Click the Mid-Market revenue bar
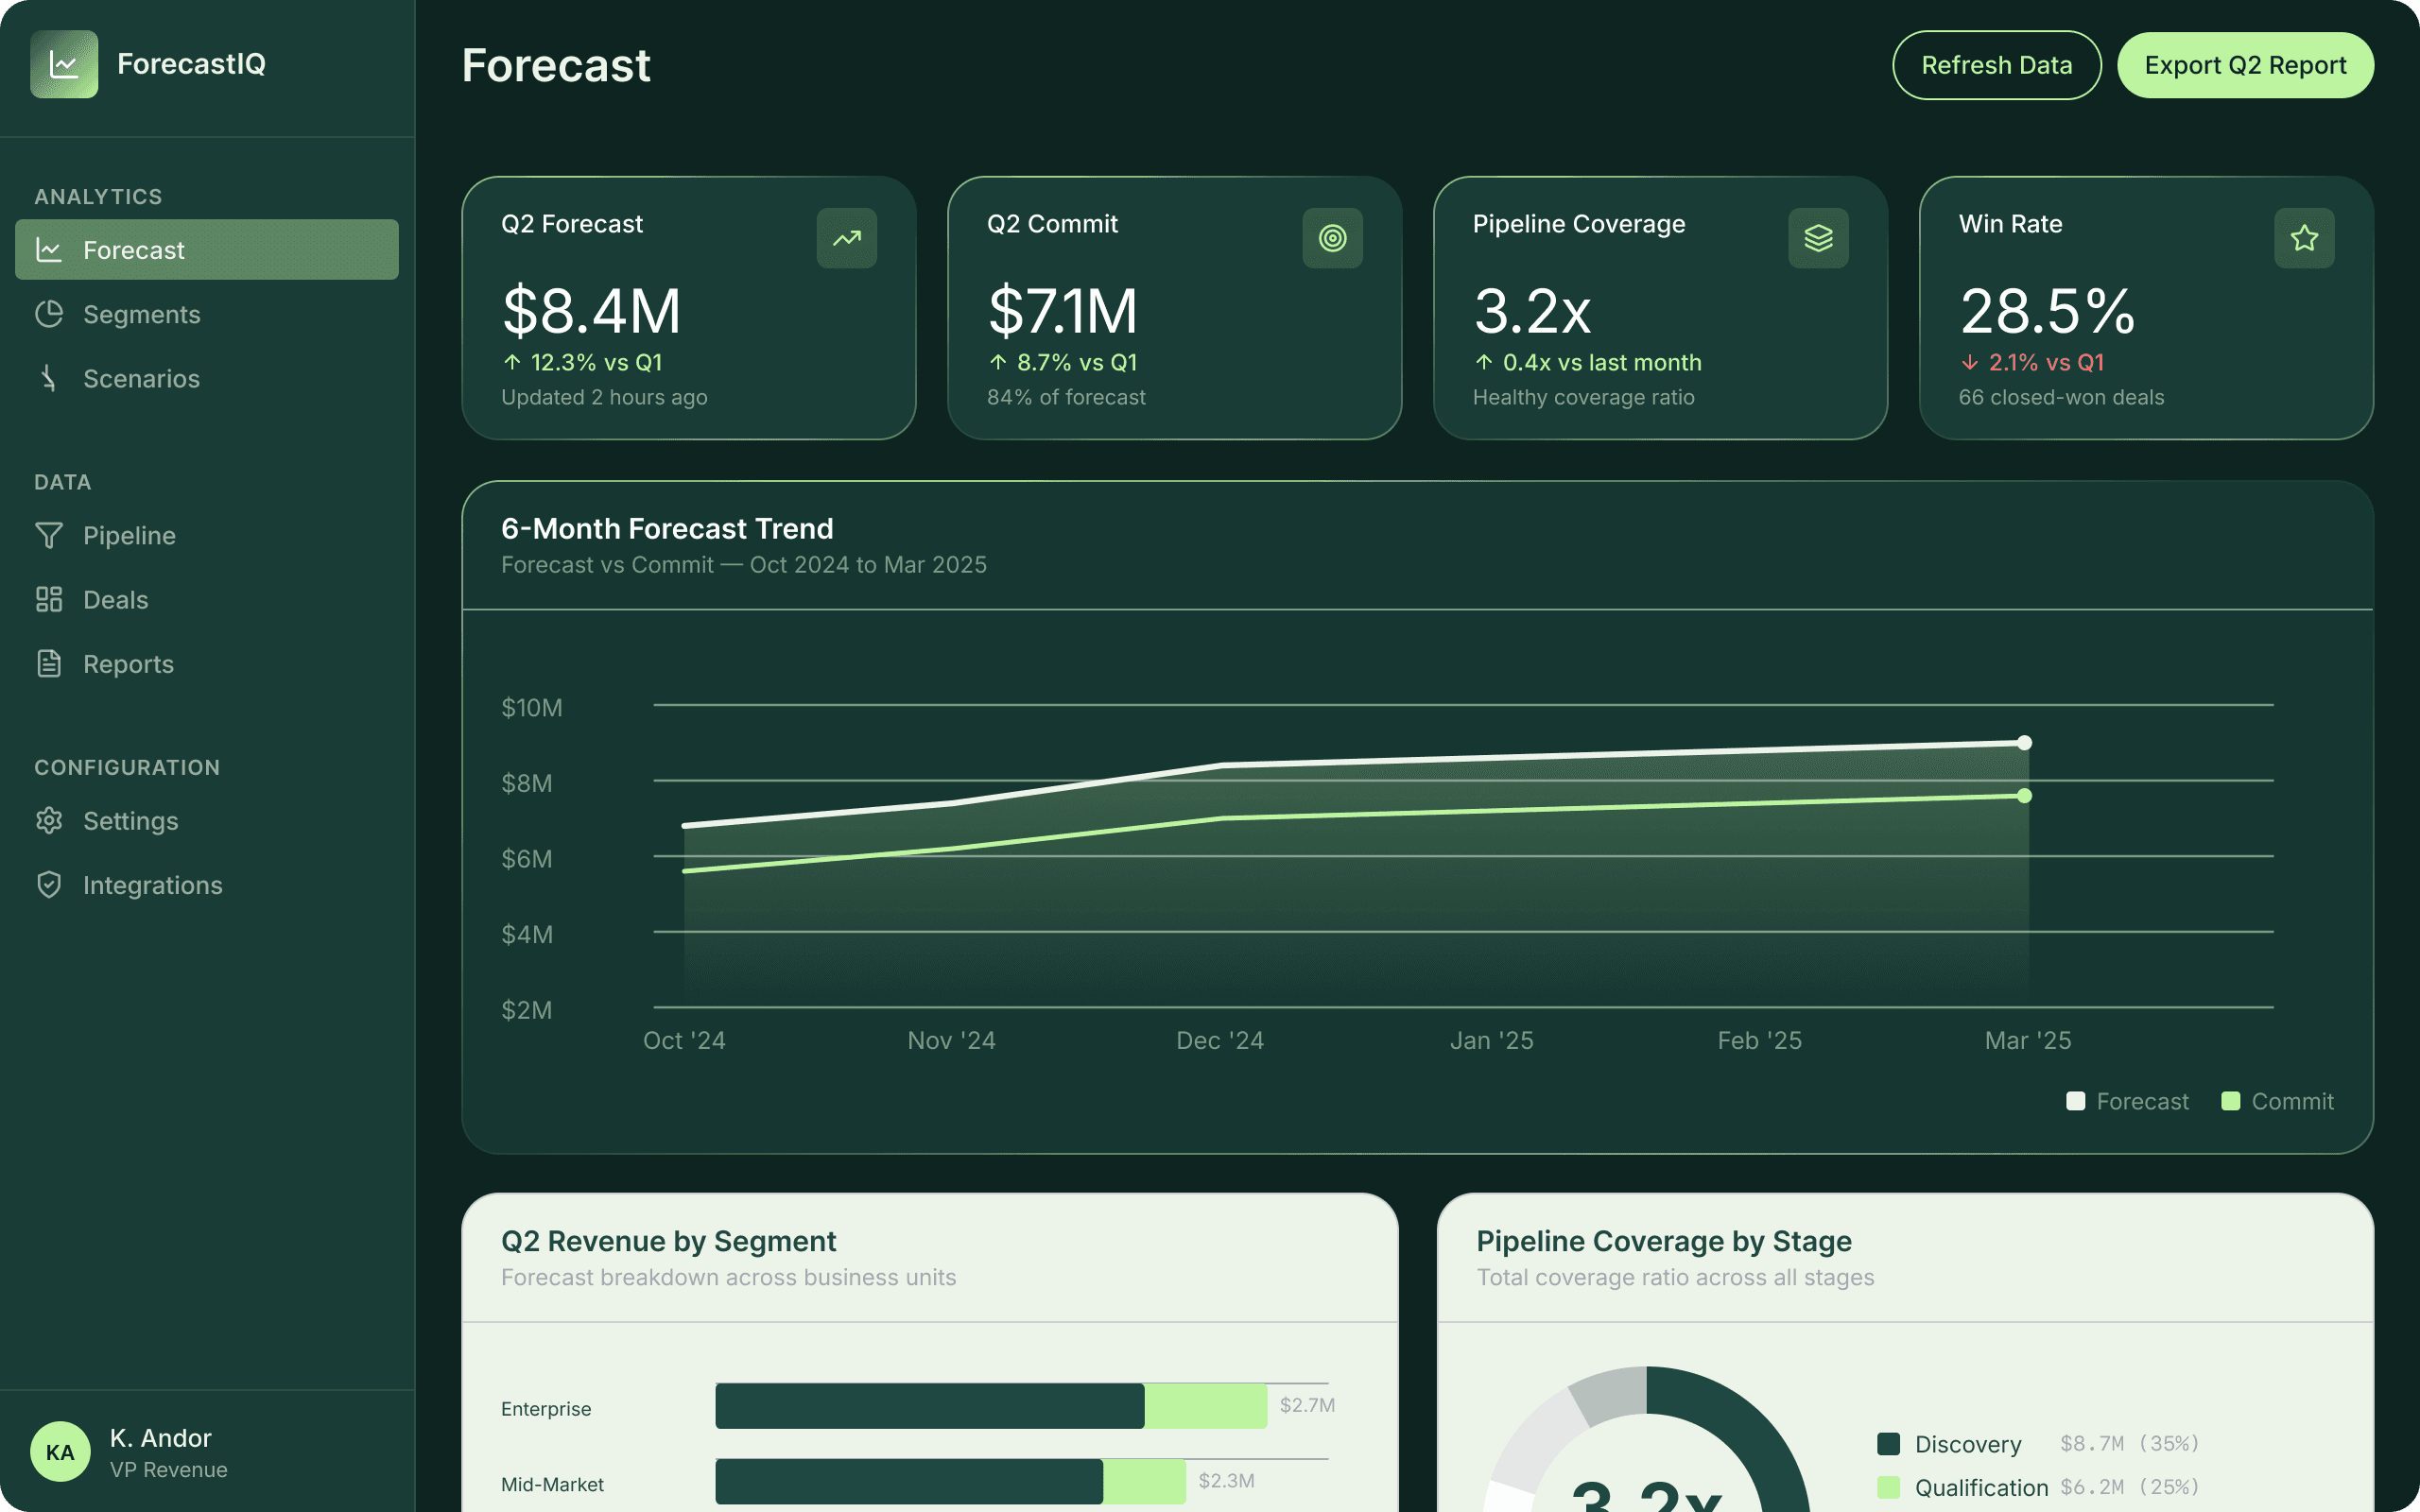The height and width of the screenshot is (1512, 2420). click(951, 1481)
